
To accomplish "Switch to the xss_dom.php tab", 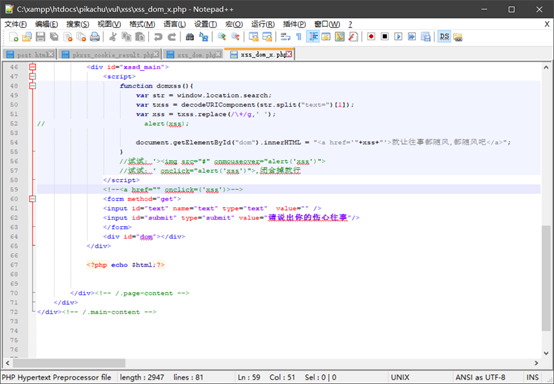I will tap(194, 54).
